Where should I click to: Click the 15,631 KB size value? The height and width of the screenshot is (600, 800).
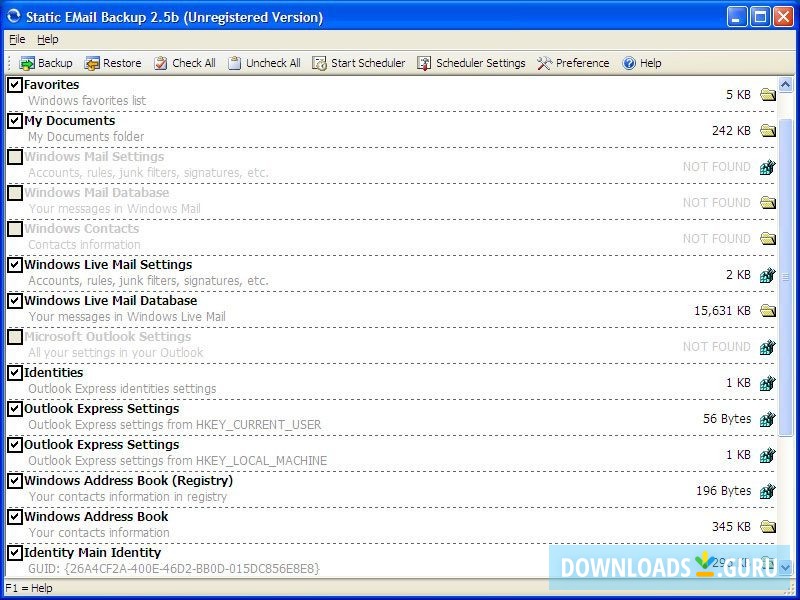click(722, 311)
